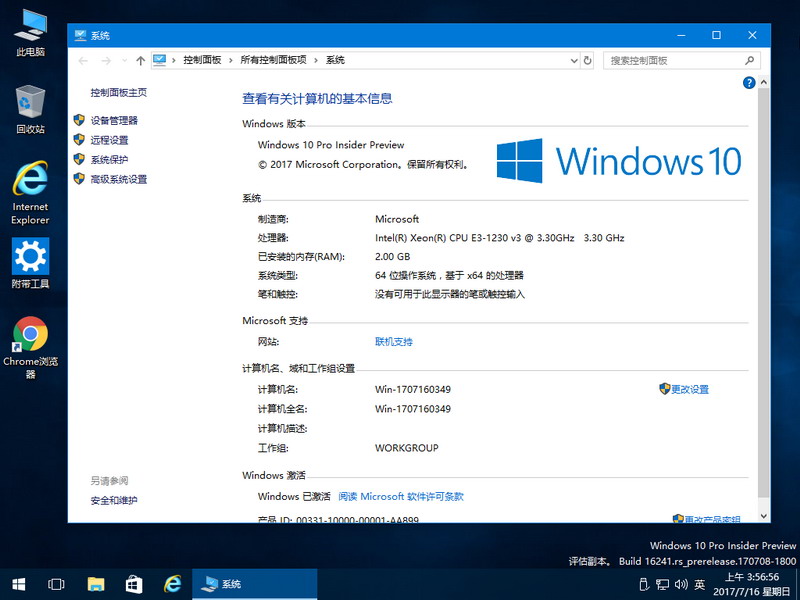
Task: Select the 附带工具 gear desktop icon
Action: (x=31, y=263)
